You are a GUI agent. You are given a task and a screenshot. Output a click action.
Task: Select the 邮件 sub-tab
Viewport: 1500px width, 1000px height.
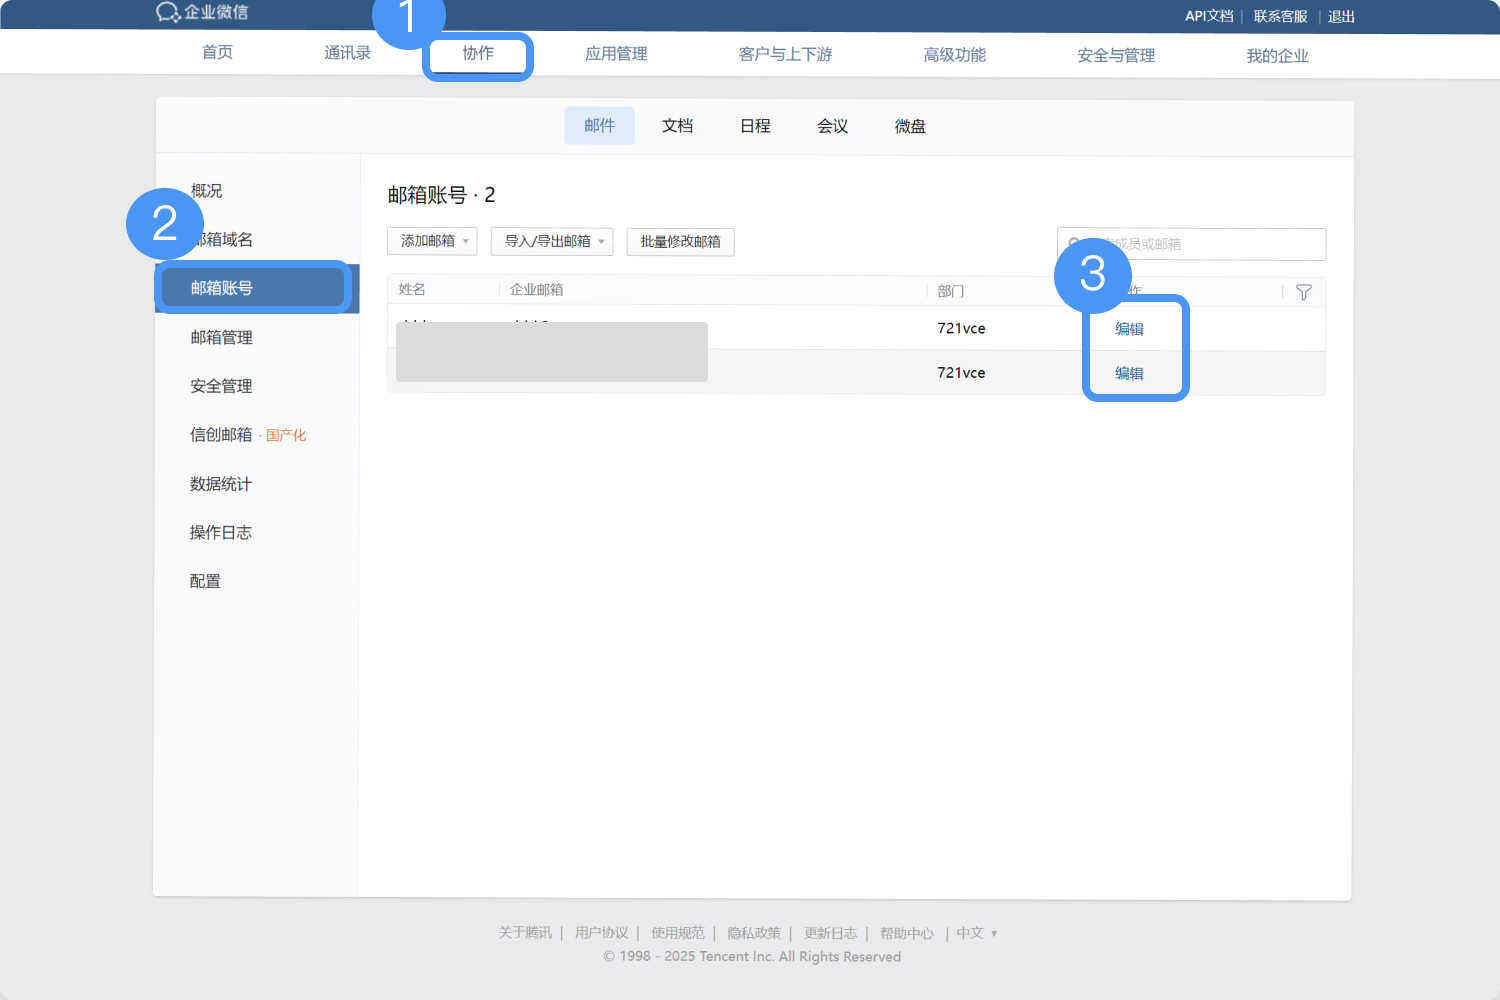pyautogui.click(x=600, y=125)
